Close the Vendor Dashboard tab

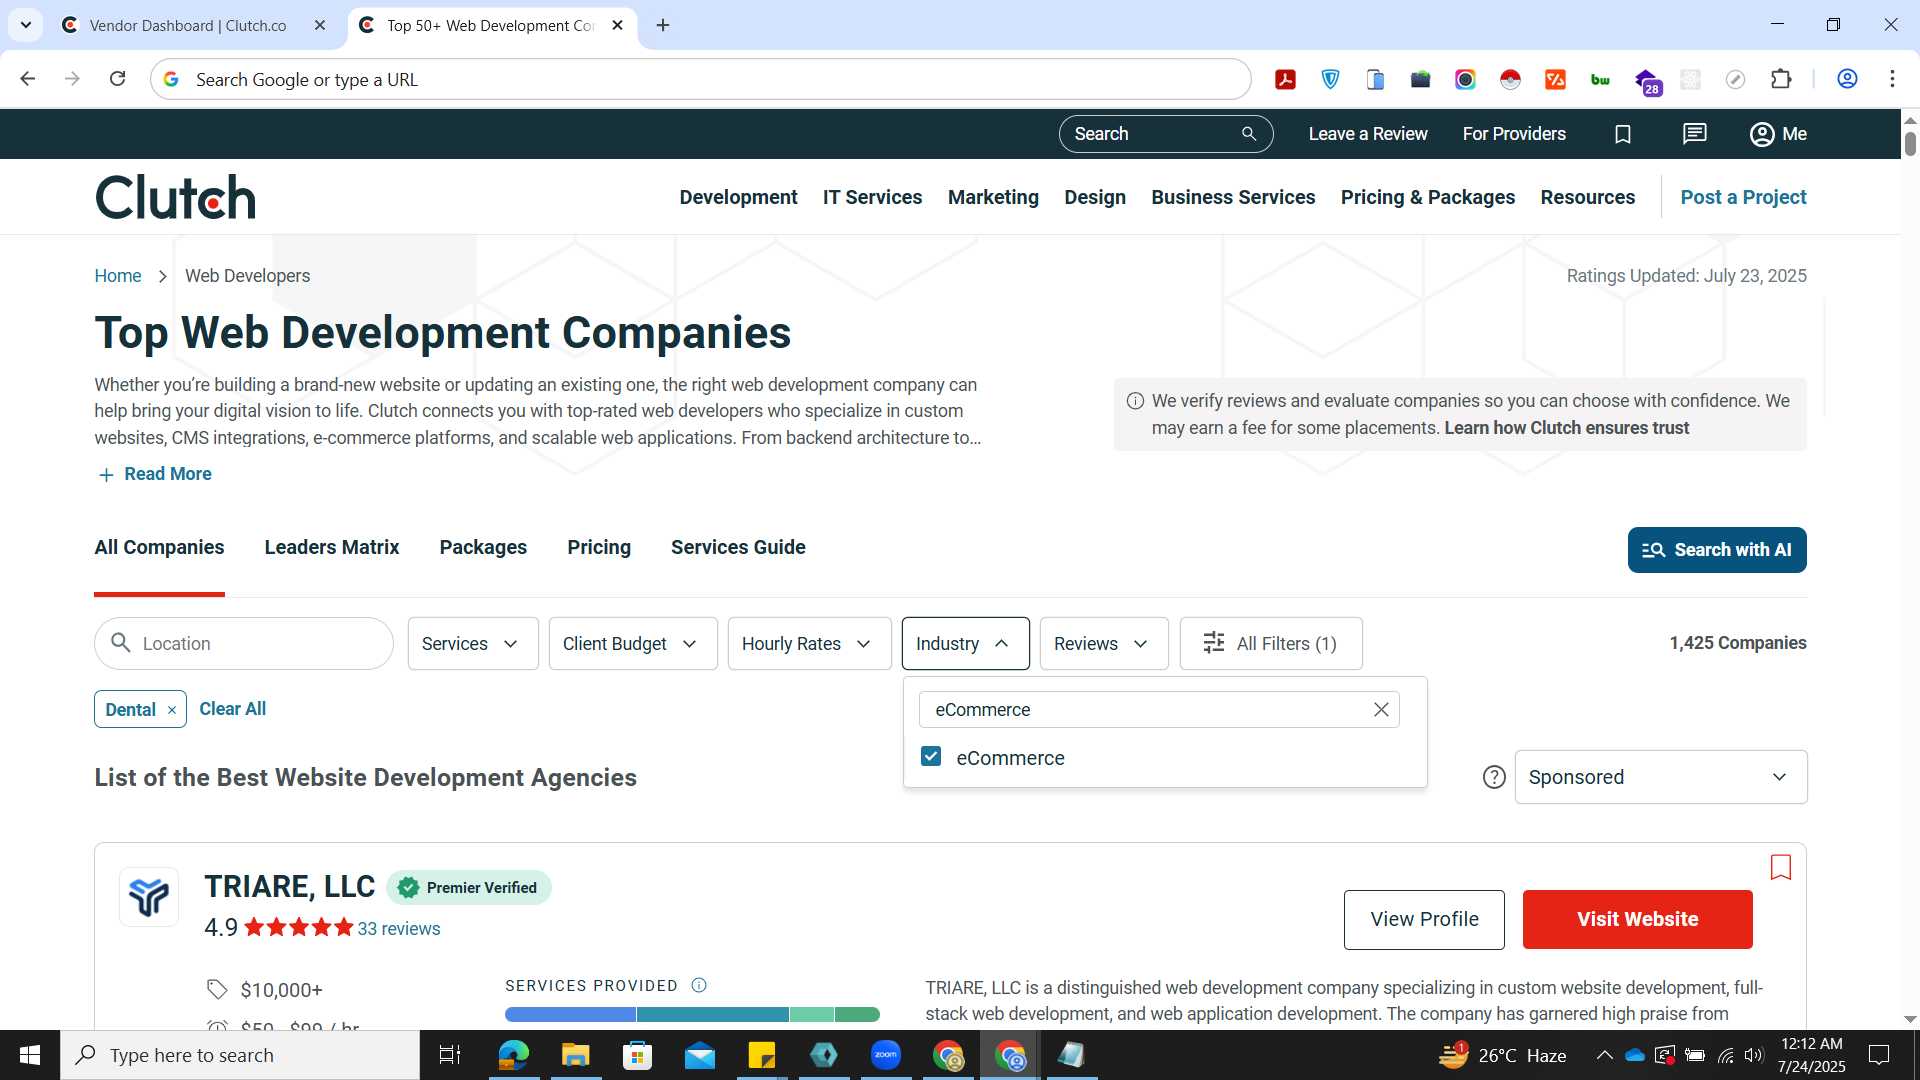click(x=320, y=25)
